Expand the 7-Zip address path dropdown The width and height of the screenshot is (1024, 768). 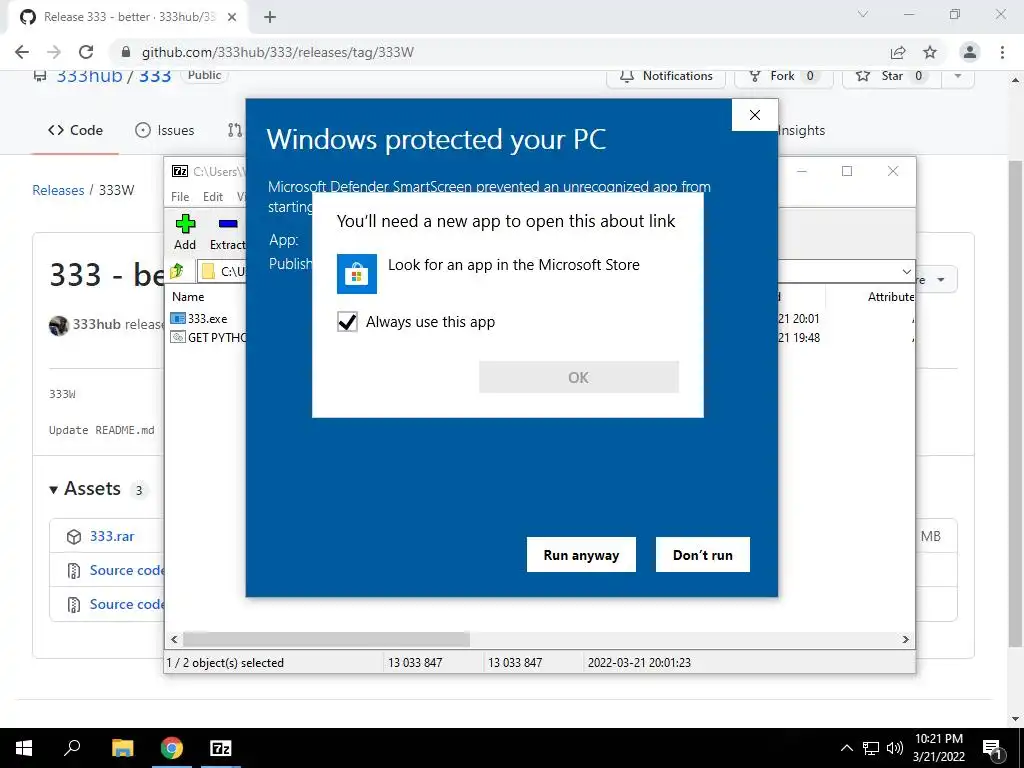point(906,271)
